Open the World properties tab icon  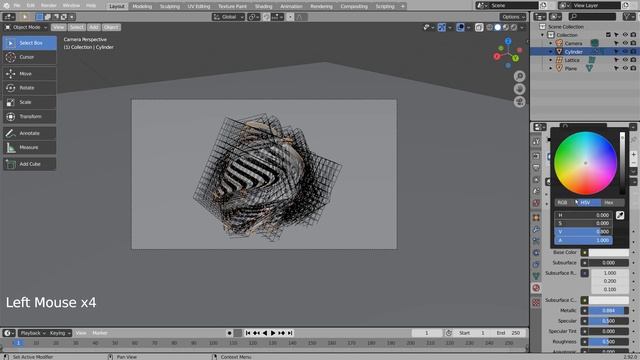click(x=536, y=203)
